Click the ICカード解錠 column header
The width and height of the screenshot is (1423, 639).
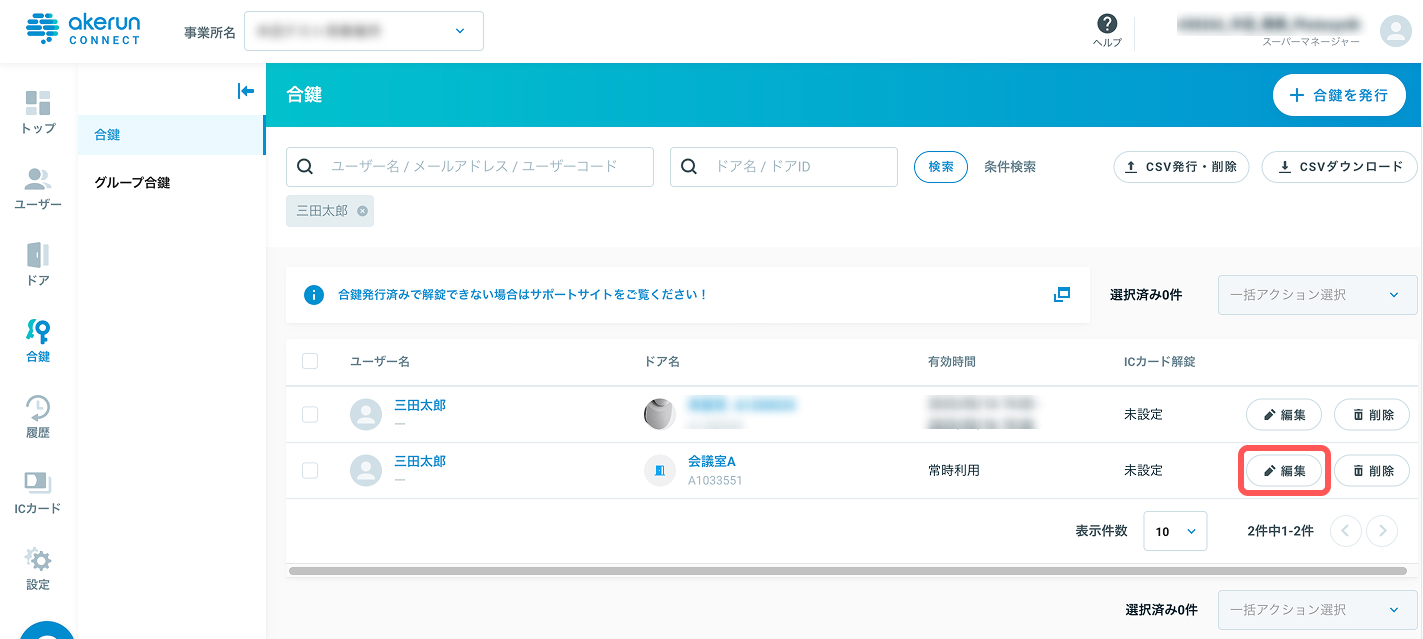[x=1160, y=361]
